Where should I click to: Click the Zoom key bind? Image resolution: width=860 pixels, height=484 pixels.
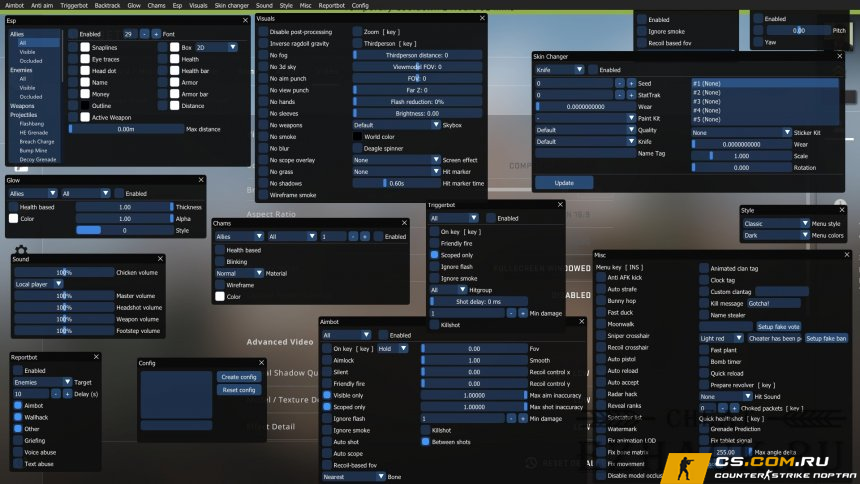point(391,32)
